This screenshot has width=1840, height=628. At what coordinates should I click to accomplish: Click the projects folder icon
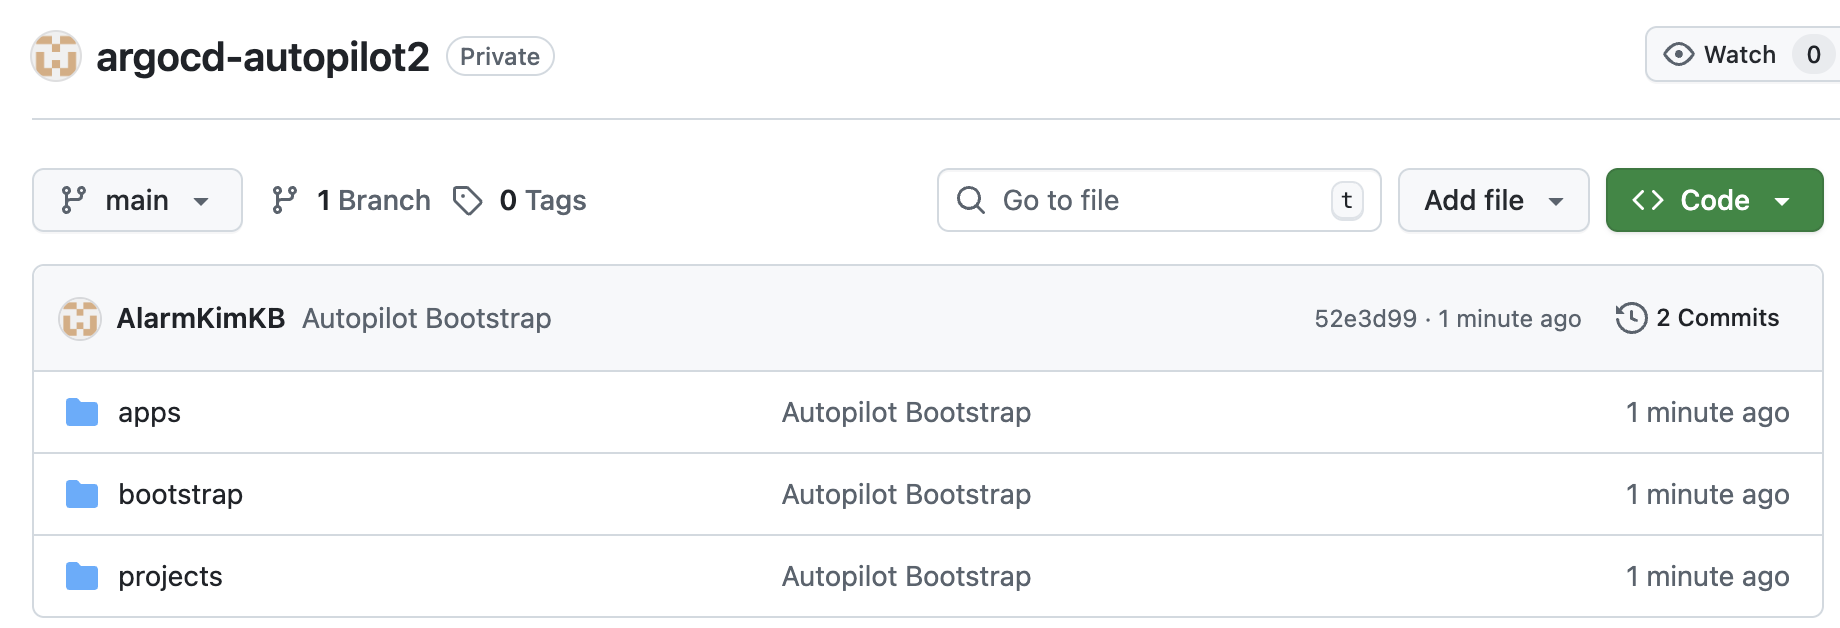82,576
